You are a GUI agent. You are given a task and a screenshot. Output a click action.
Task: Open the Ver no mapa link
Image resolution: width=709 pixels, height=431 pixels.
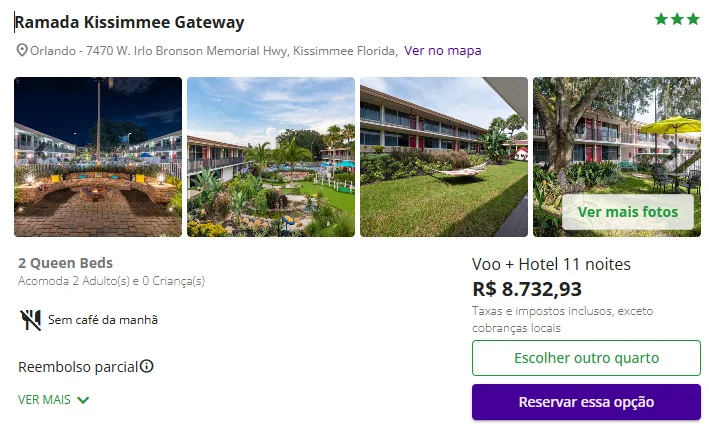click(x=442, y=51)
